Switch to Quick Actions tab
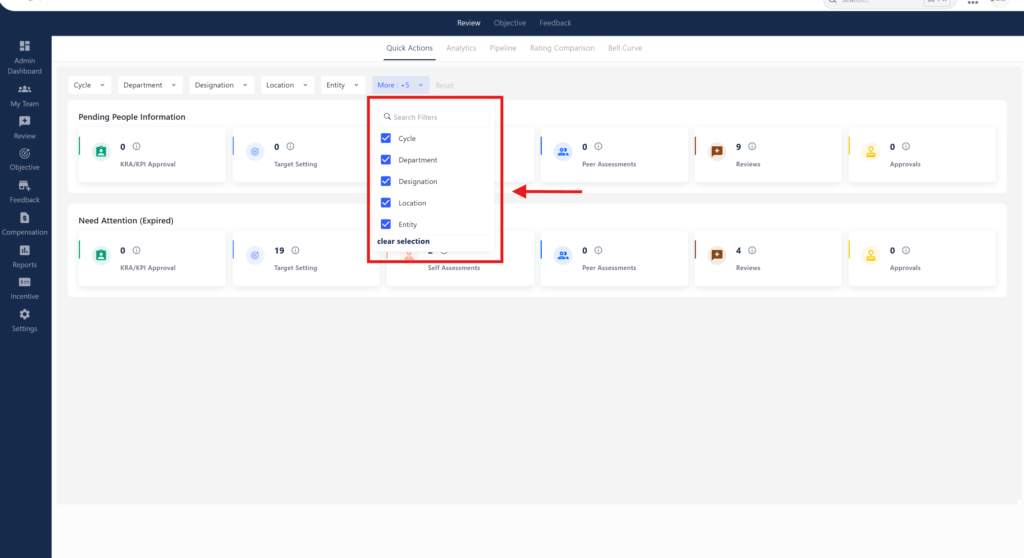 pos(409,48)
